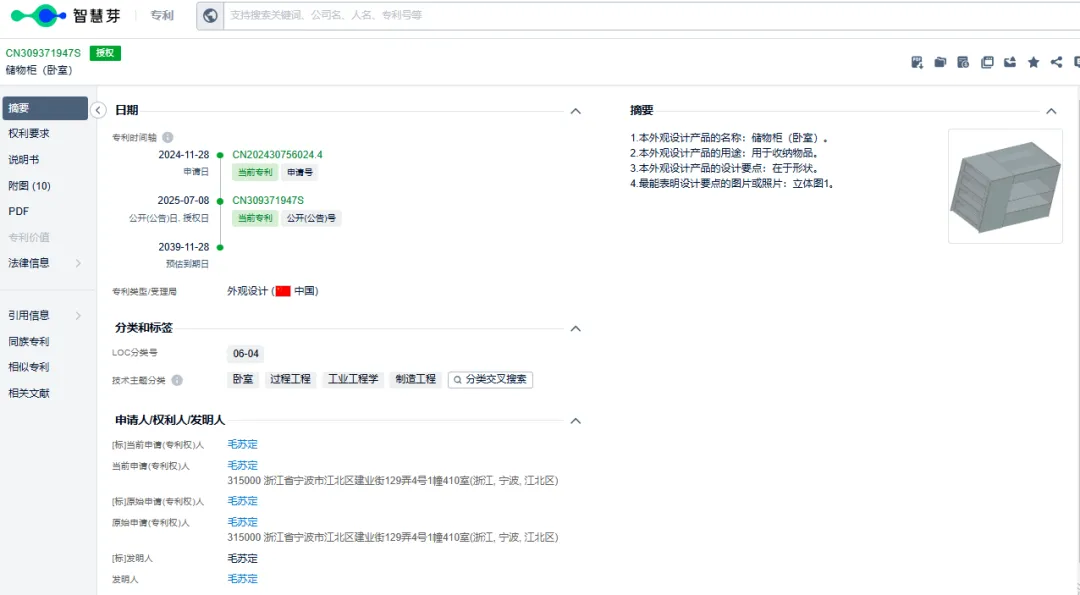
Task: Download the patent PDF via toolbar icon
Action: pos(917,63)
